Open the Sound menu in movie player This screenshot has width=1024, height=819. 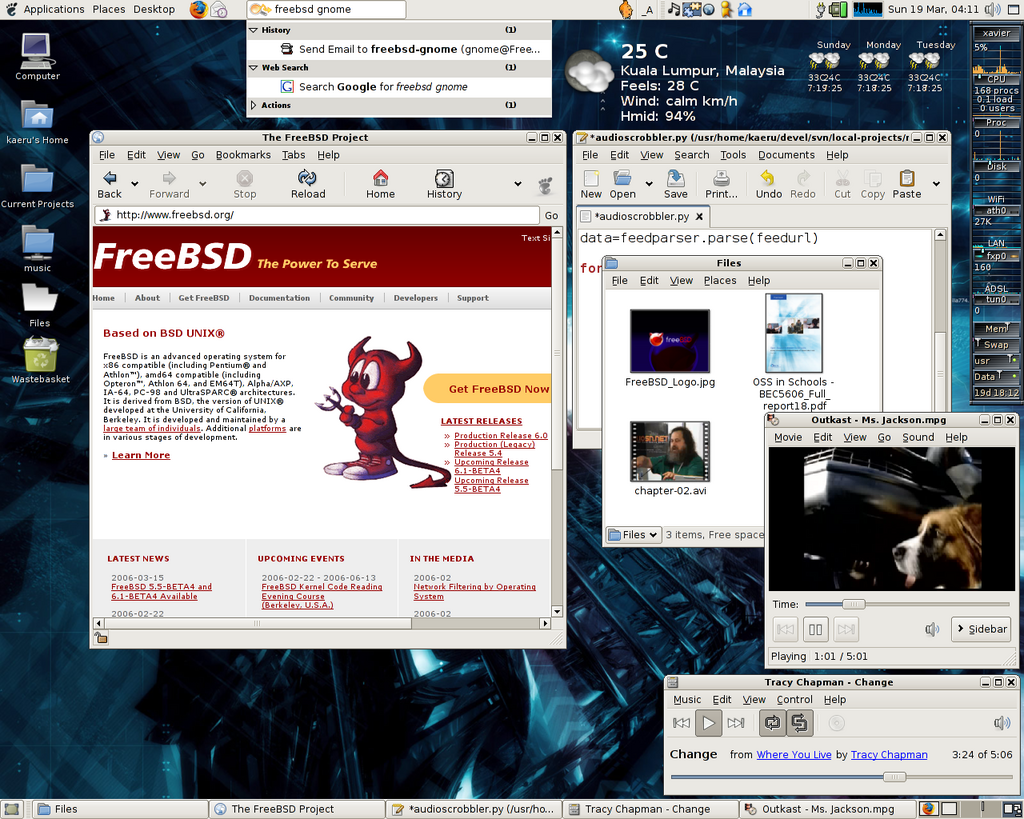tap(918, 438)
